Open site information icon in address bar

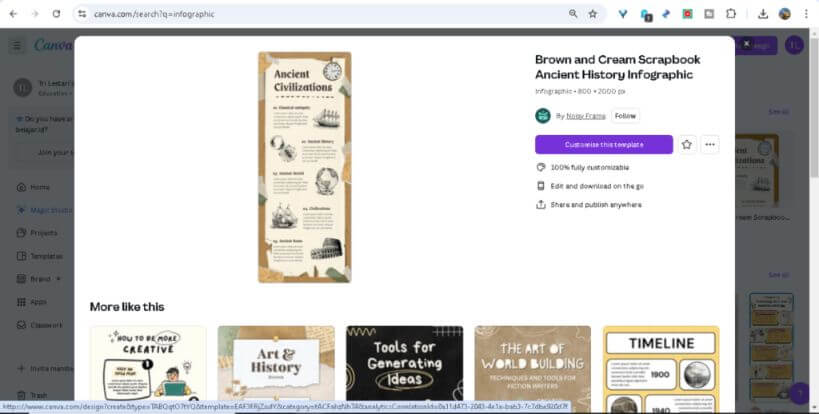click(82, 14)
